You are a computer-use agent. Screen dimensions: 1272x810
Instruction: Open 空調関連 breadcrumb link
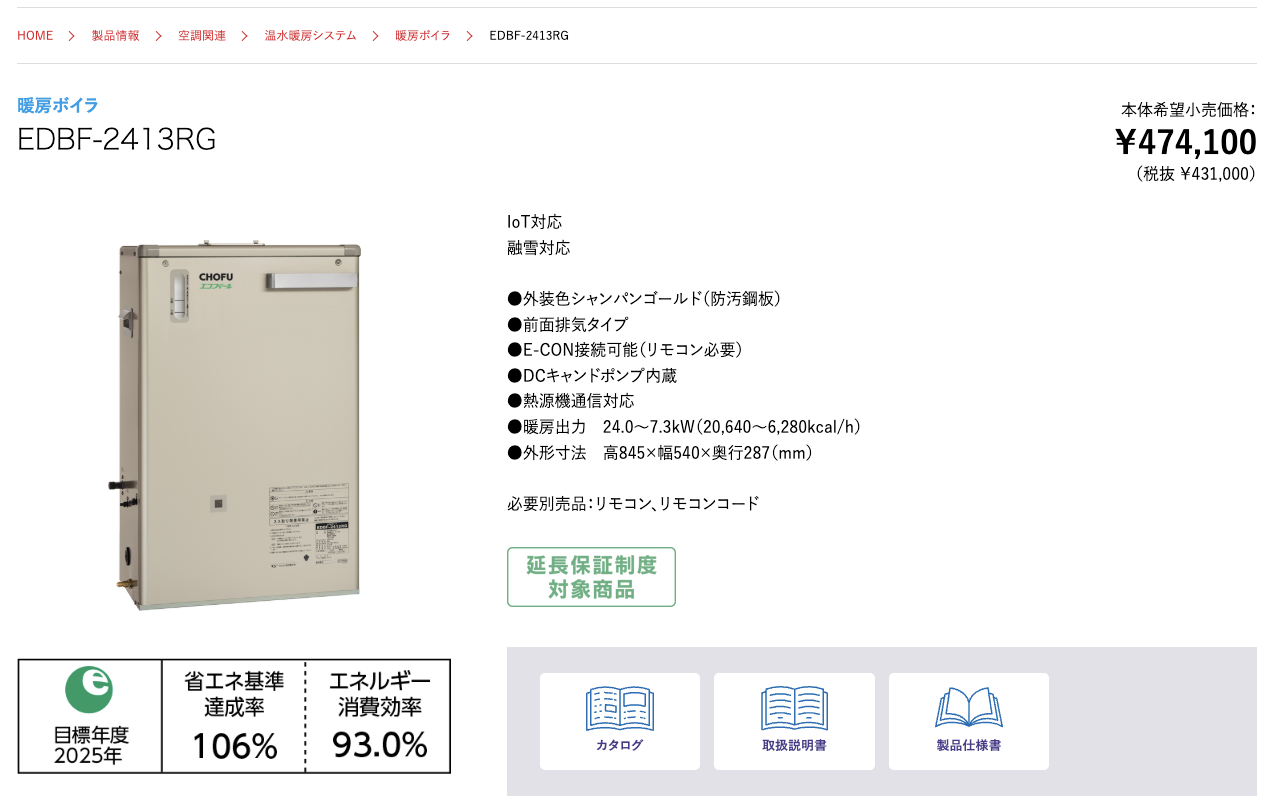pyautogui.click(x=202, y=36)
